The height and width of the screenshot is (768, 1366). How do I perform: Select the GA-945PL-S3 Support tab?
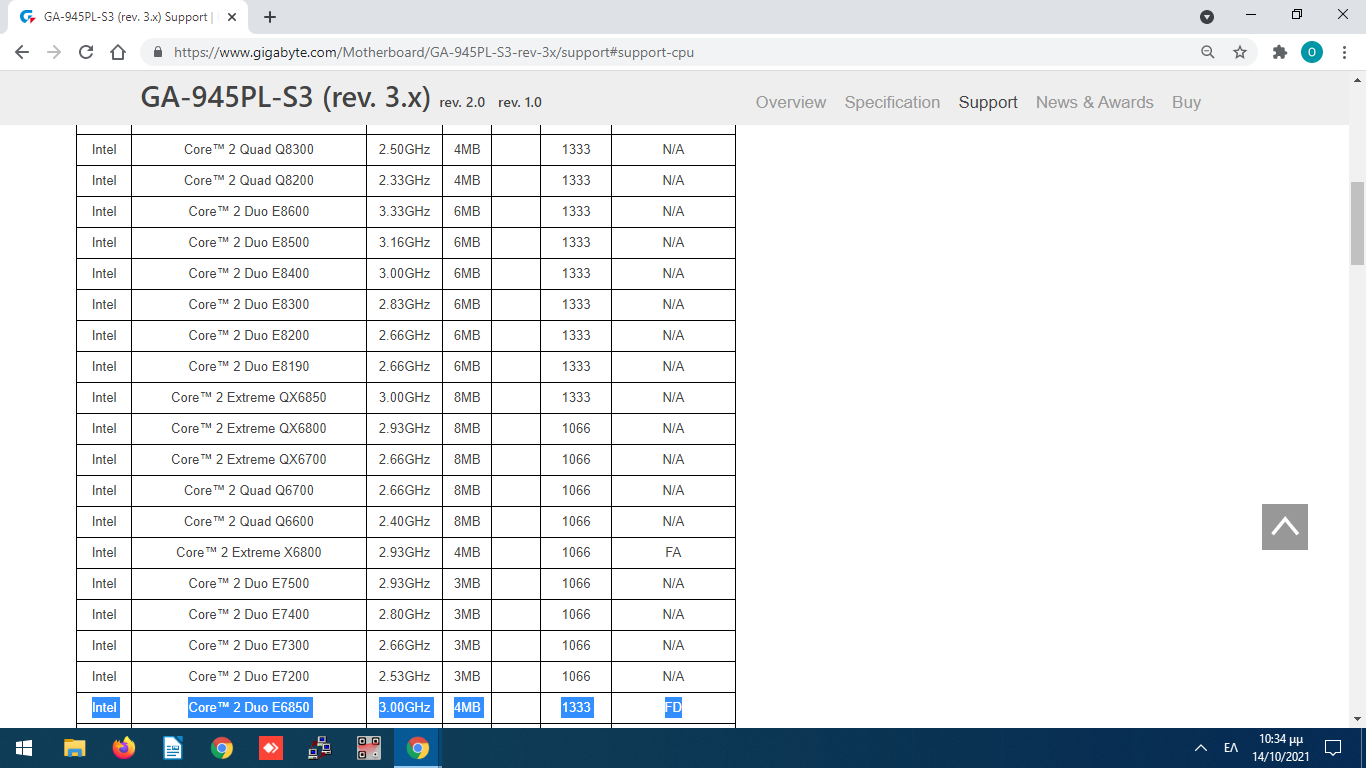[128, 17]
